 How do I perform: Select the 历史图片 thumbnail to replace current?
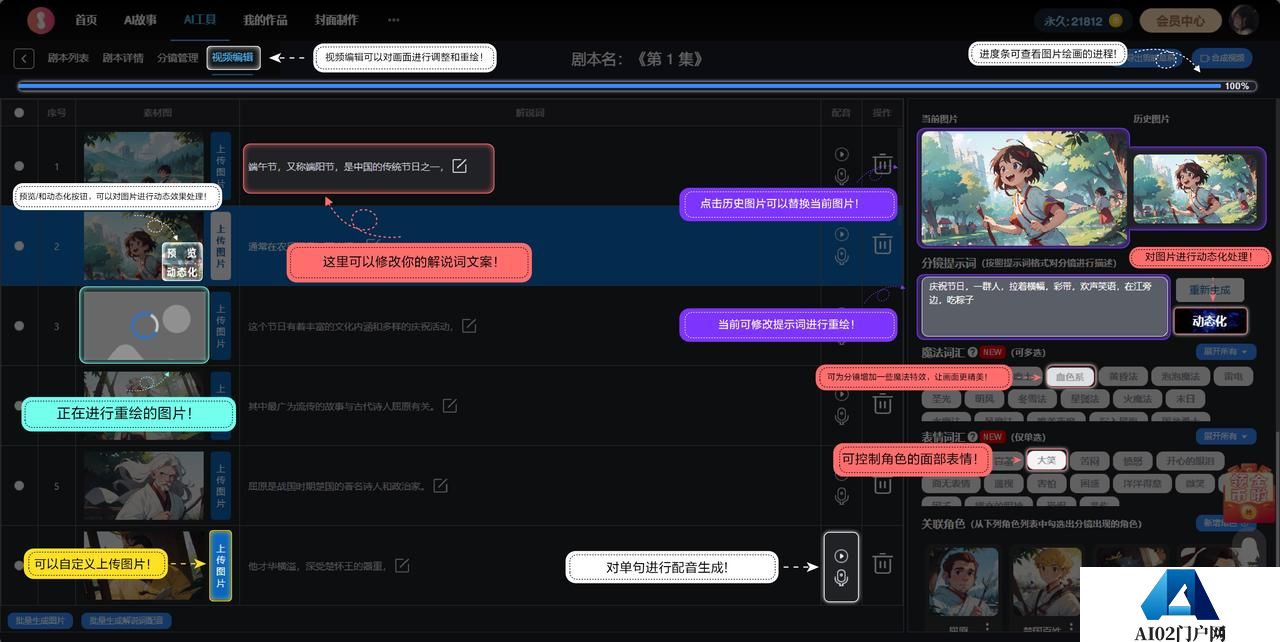[x=1197, y=190]
